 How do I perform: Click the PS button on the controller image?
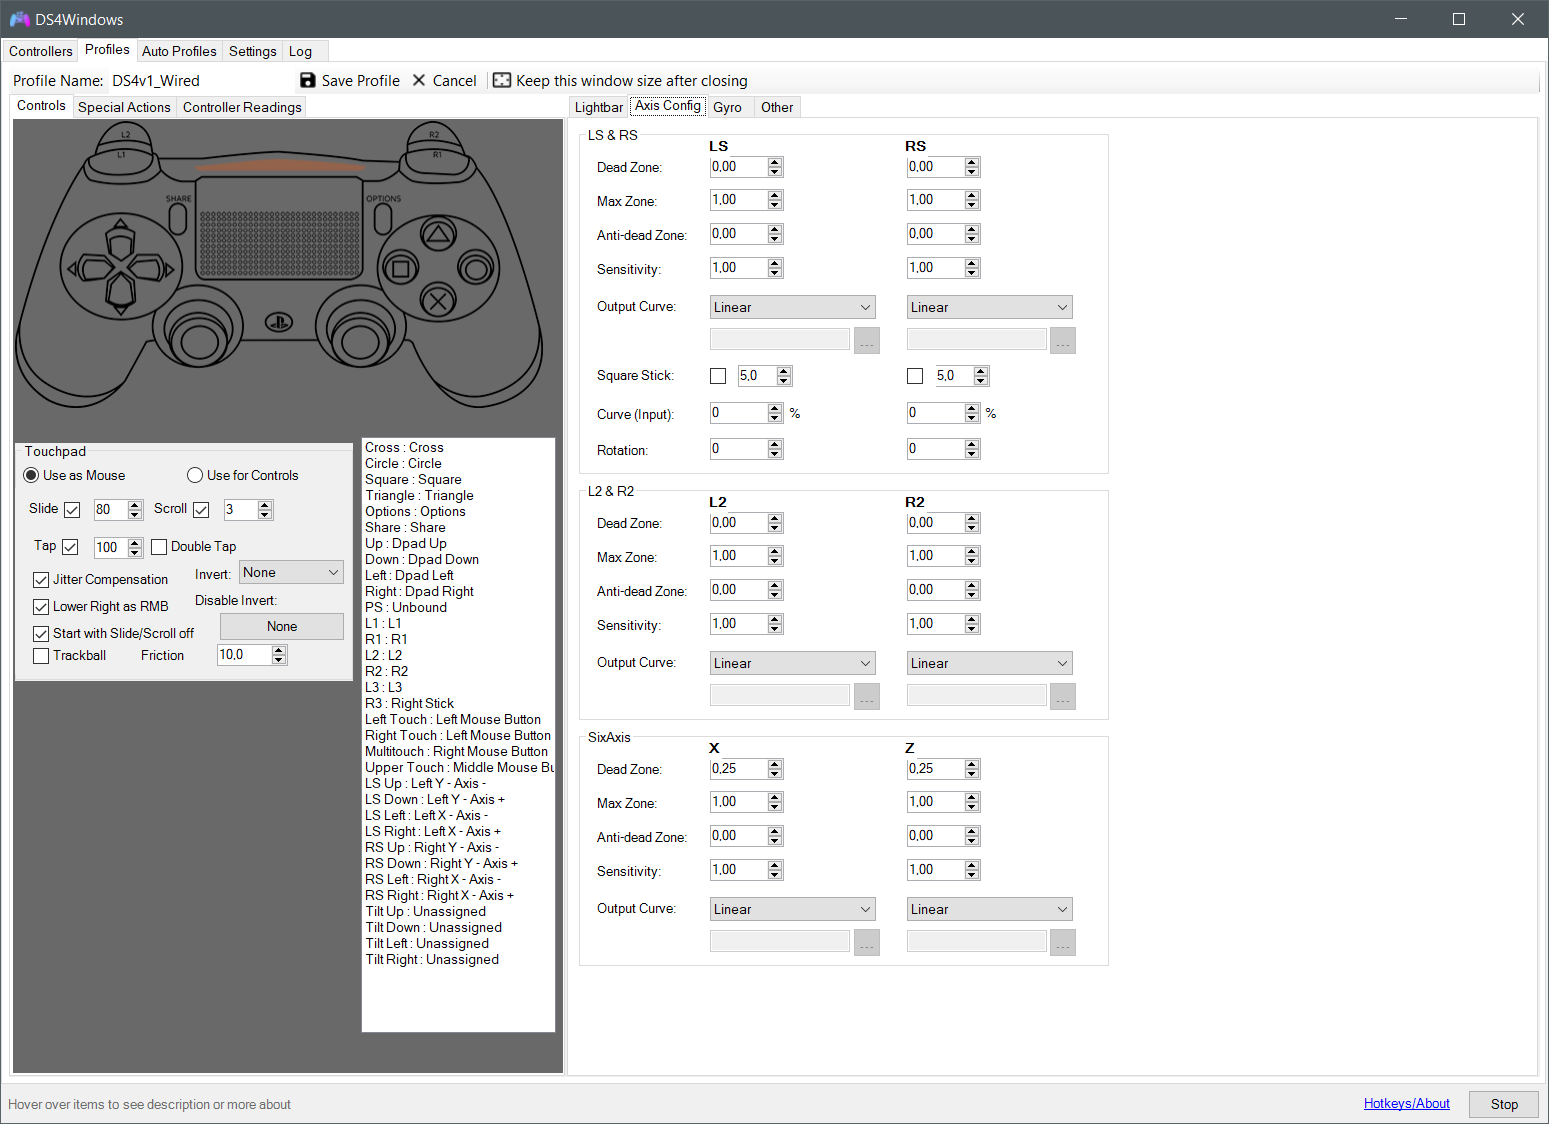278,323
